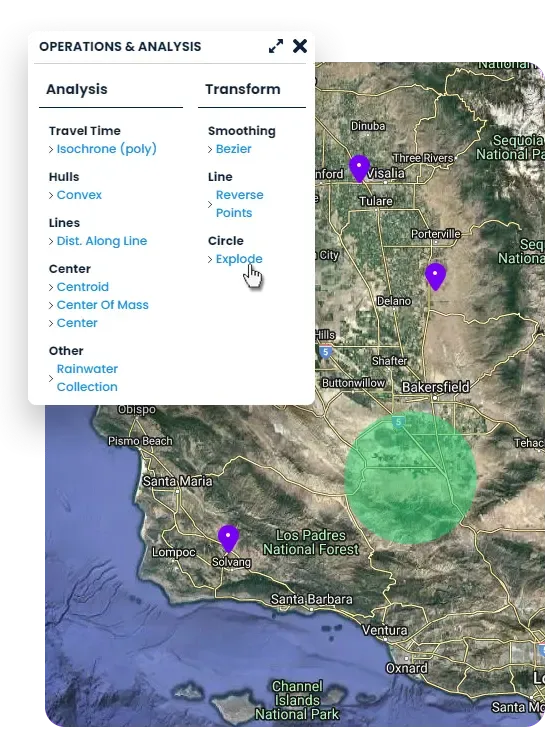
Task: Click the green circle shape on the map
Action: pos(410,478)
